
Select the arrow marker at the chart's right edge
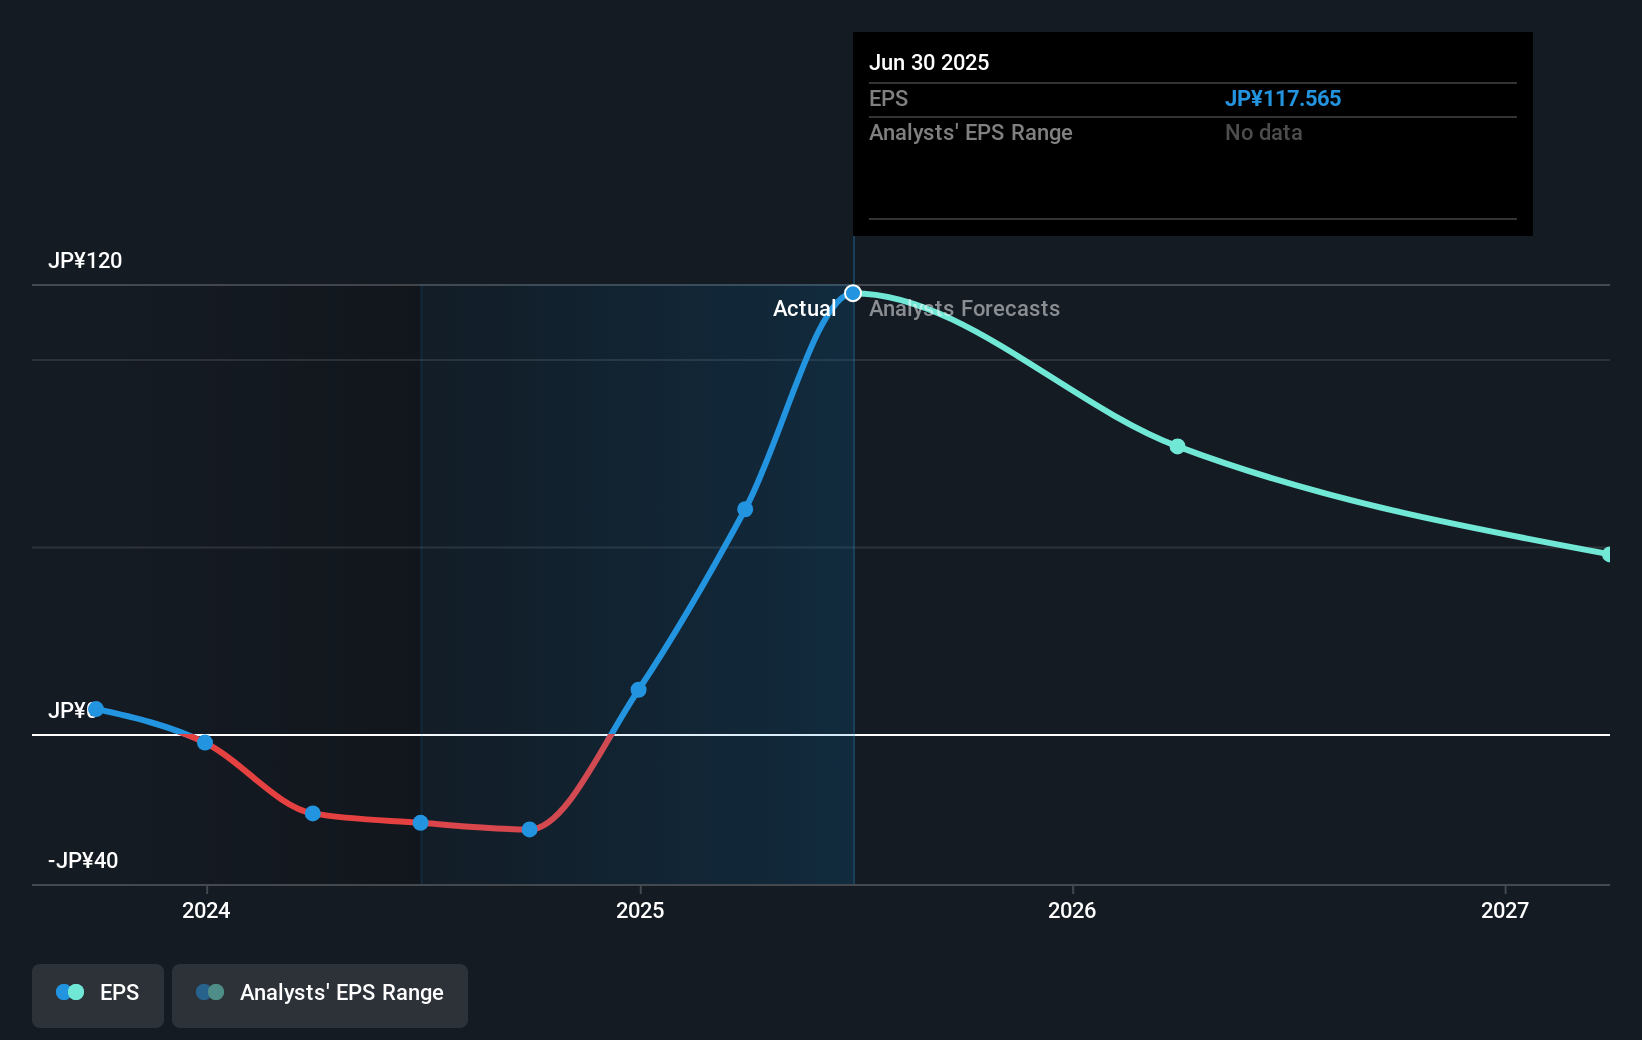(1607, 553)
